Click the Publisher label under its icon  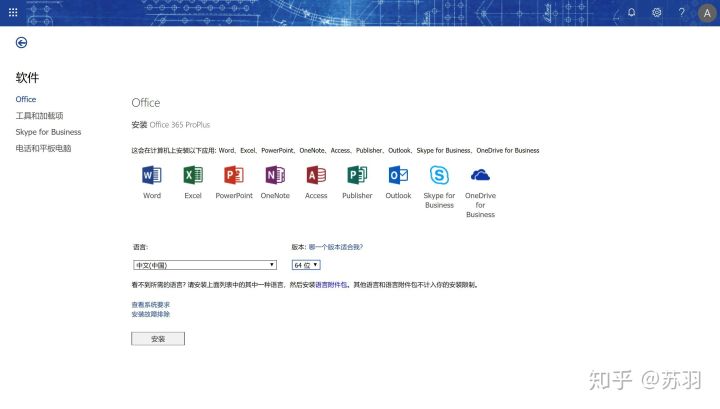(357, 196)
